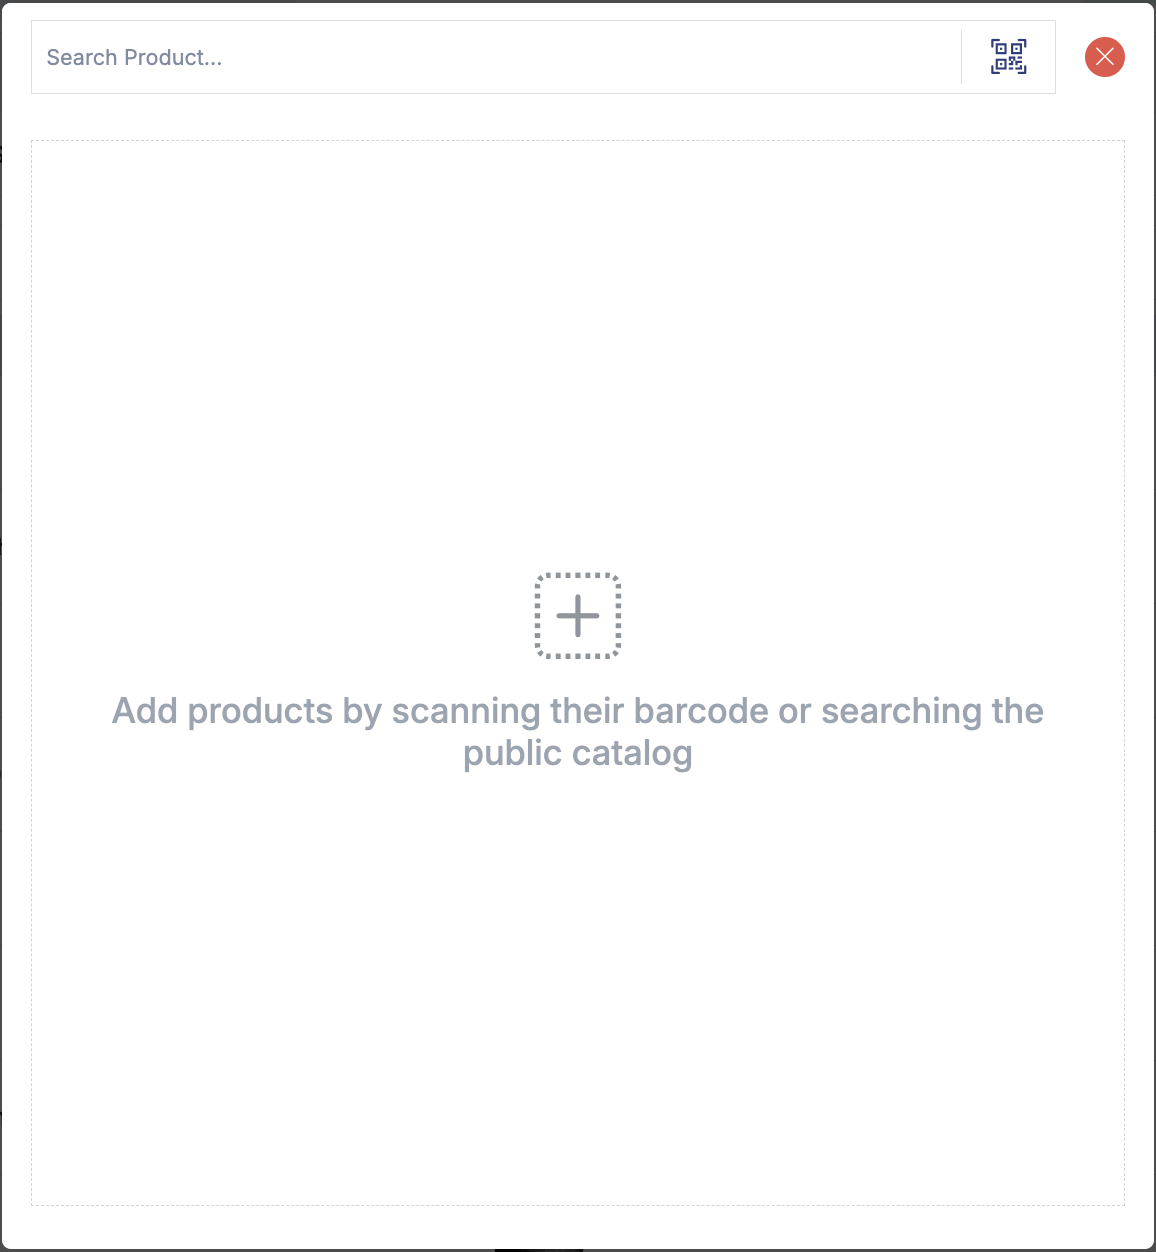Start scanning a product barcode

(1008, 57)
